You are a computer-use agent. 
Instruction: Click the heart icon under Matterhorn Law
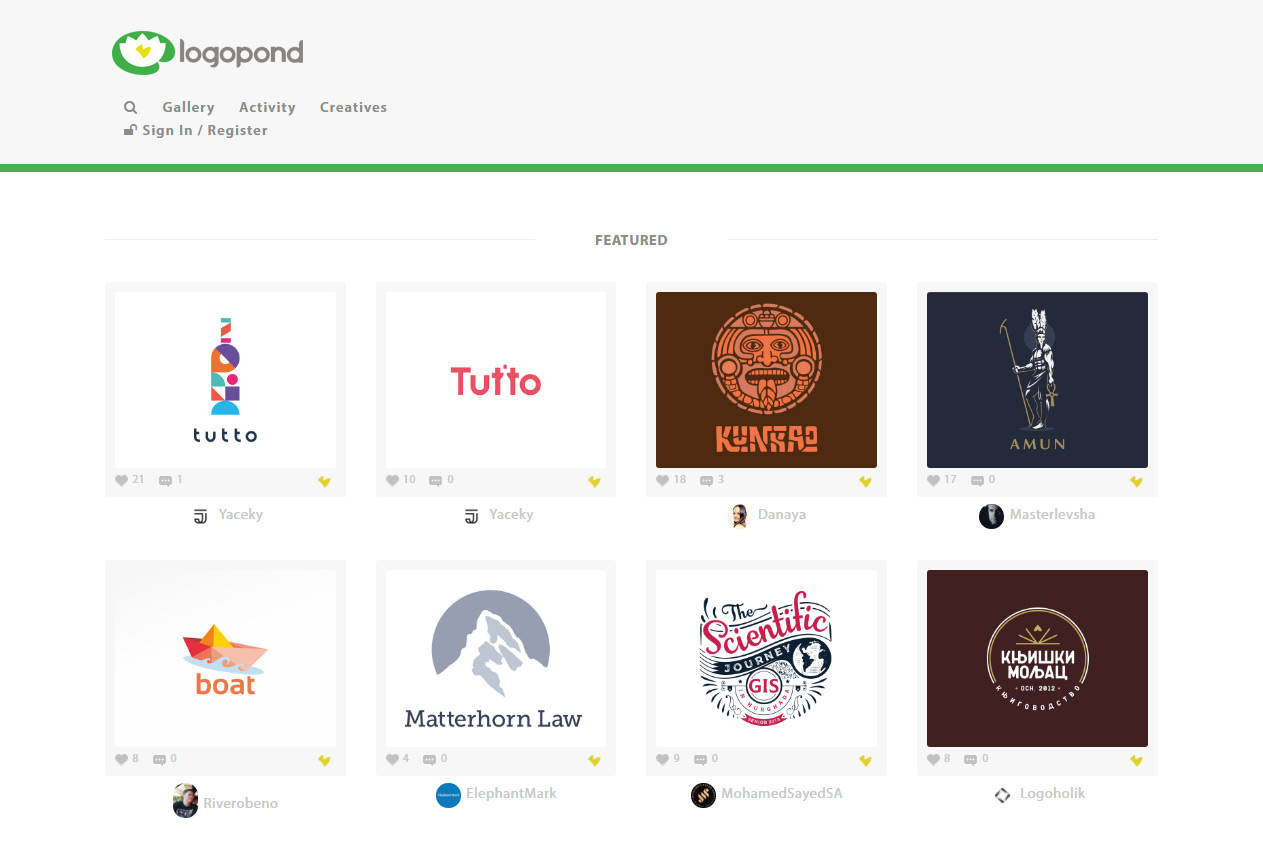point(393,759)
